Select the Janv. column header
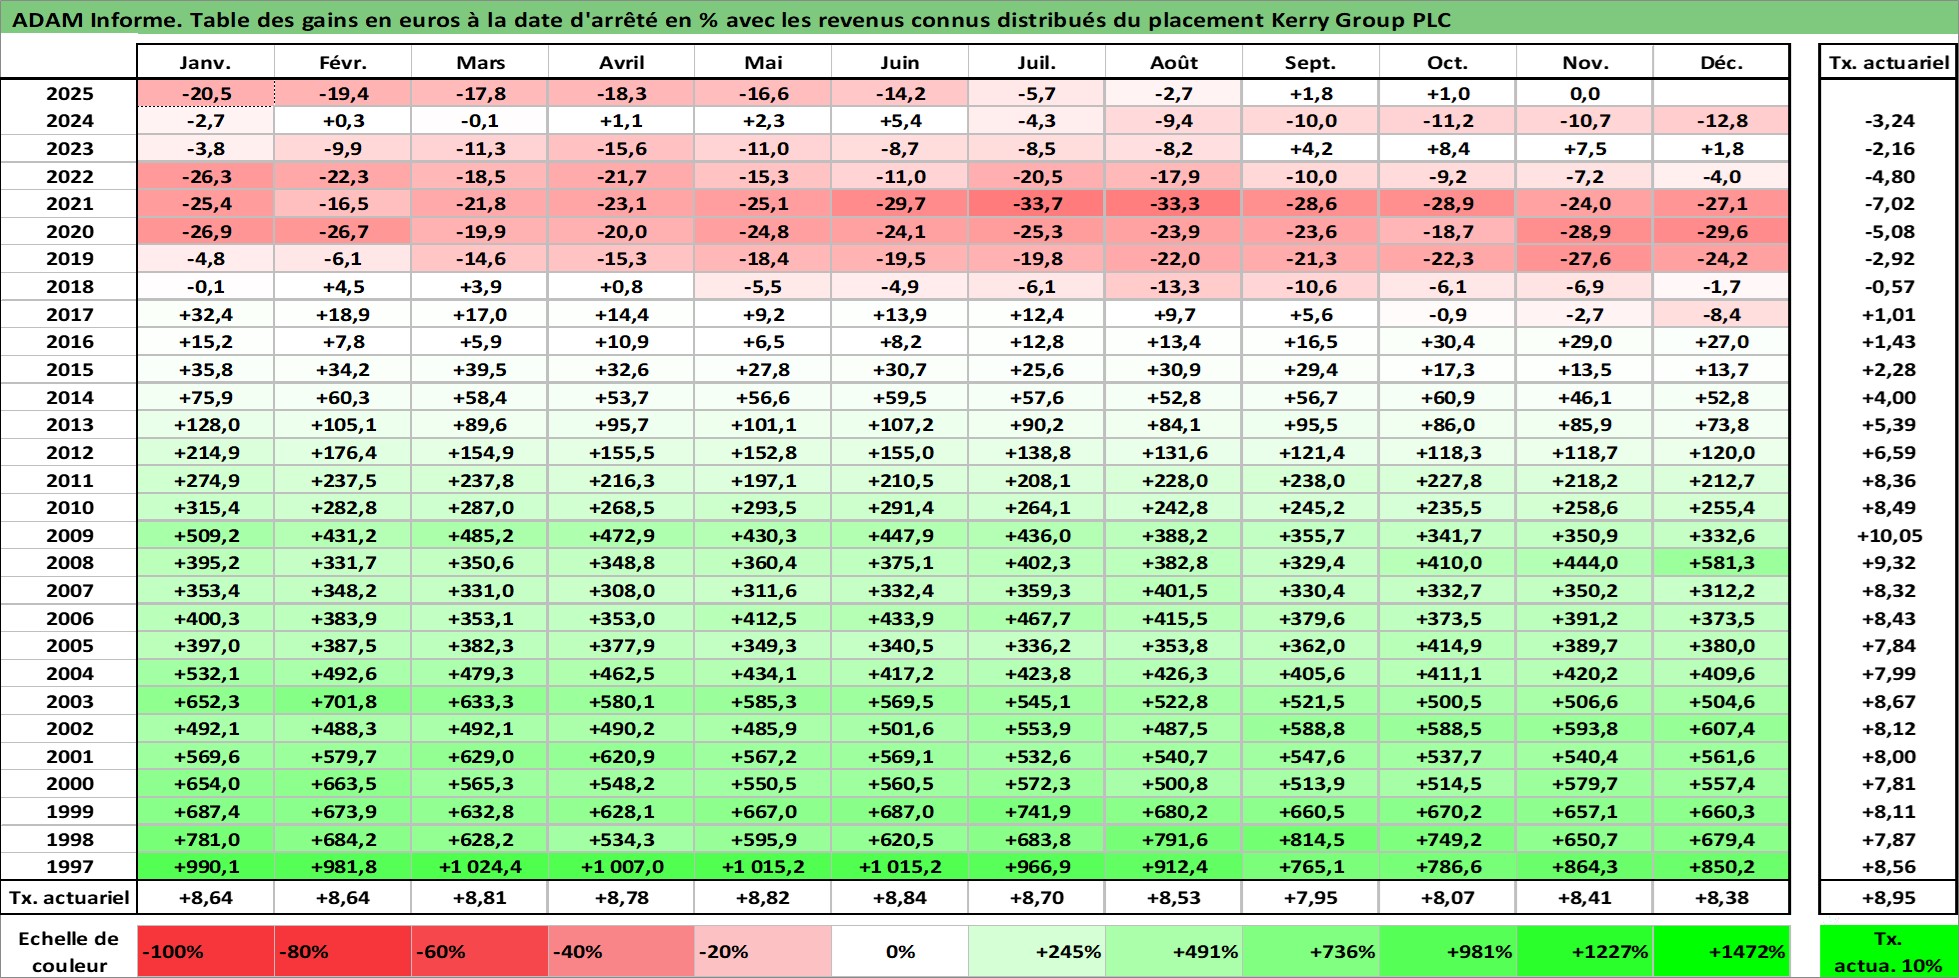The height and width of the screenshot is (978, 1959). pyautogui.click(x=205, y=62)
